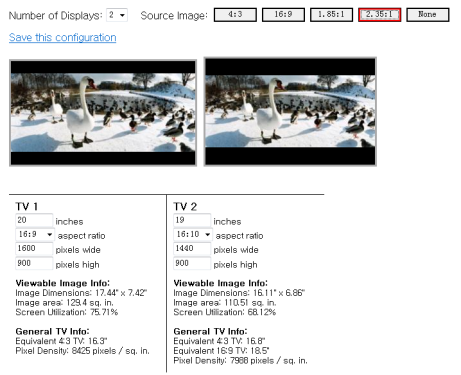The width and height of the screenshot is (461, 375).
Task: Select the 2.35:1 source image button
Action: 380,15
